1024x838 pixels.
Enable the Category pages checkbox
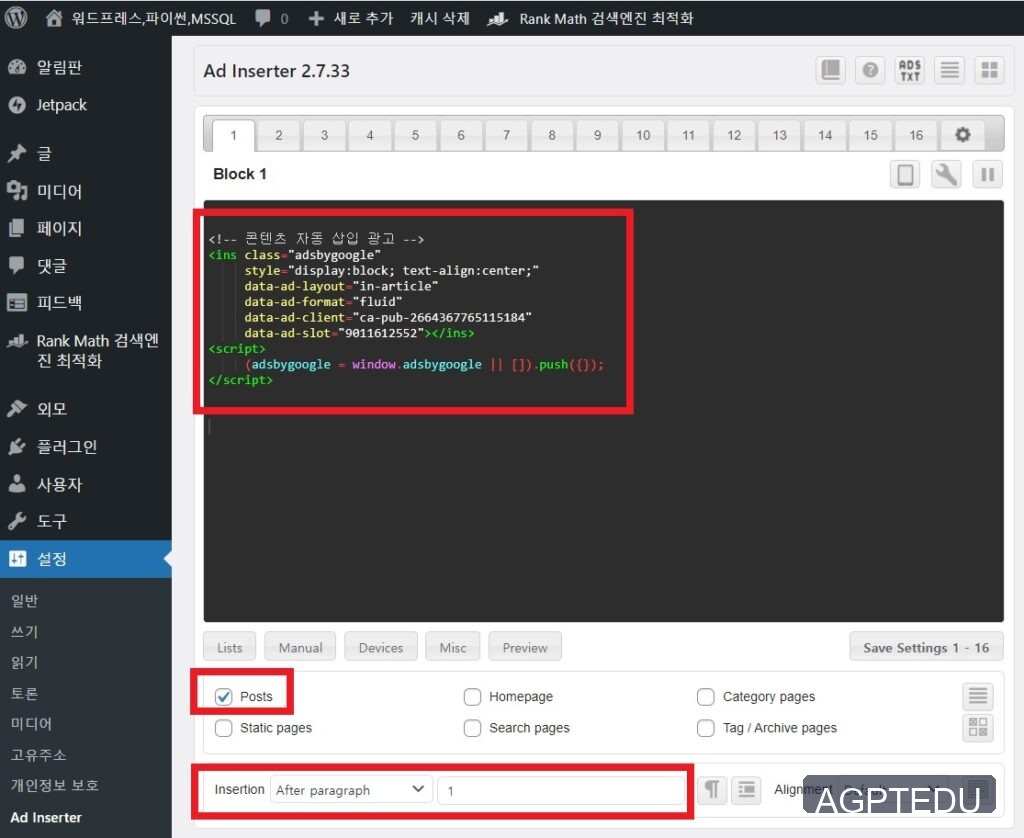(x=705, y=697)
